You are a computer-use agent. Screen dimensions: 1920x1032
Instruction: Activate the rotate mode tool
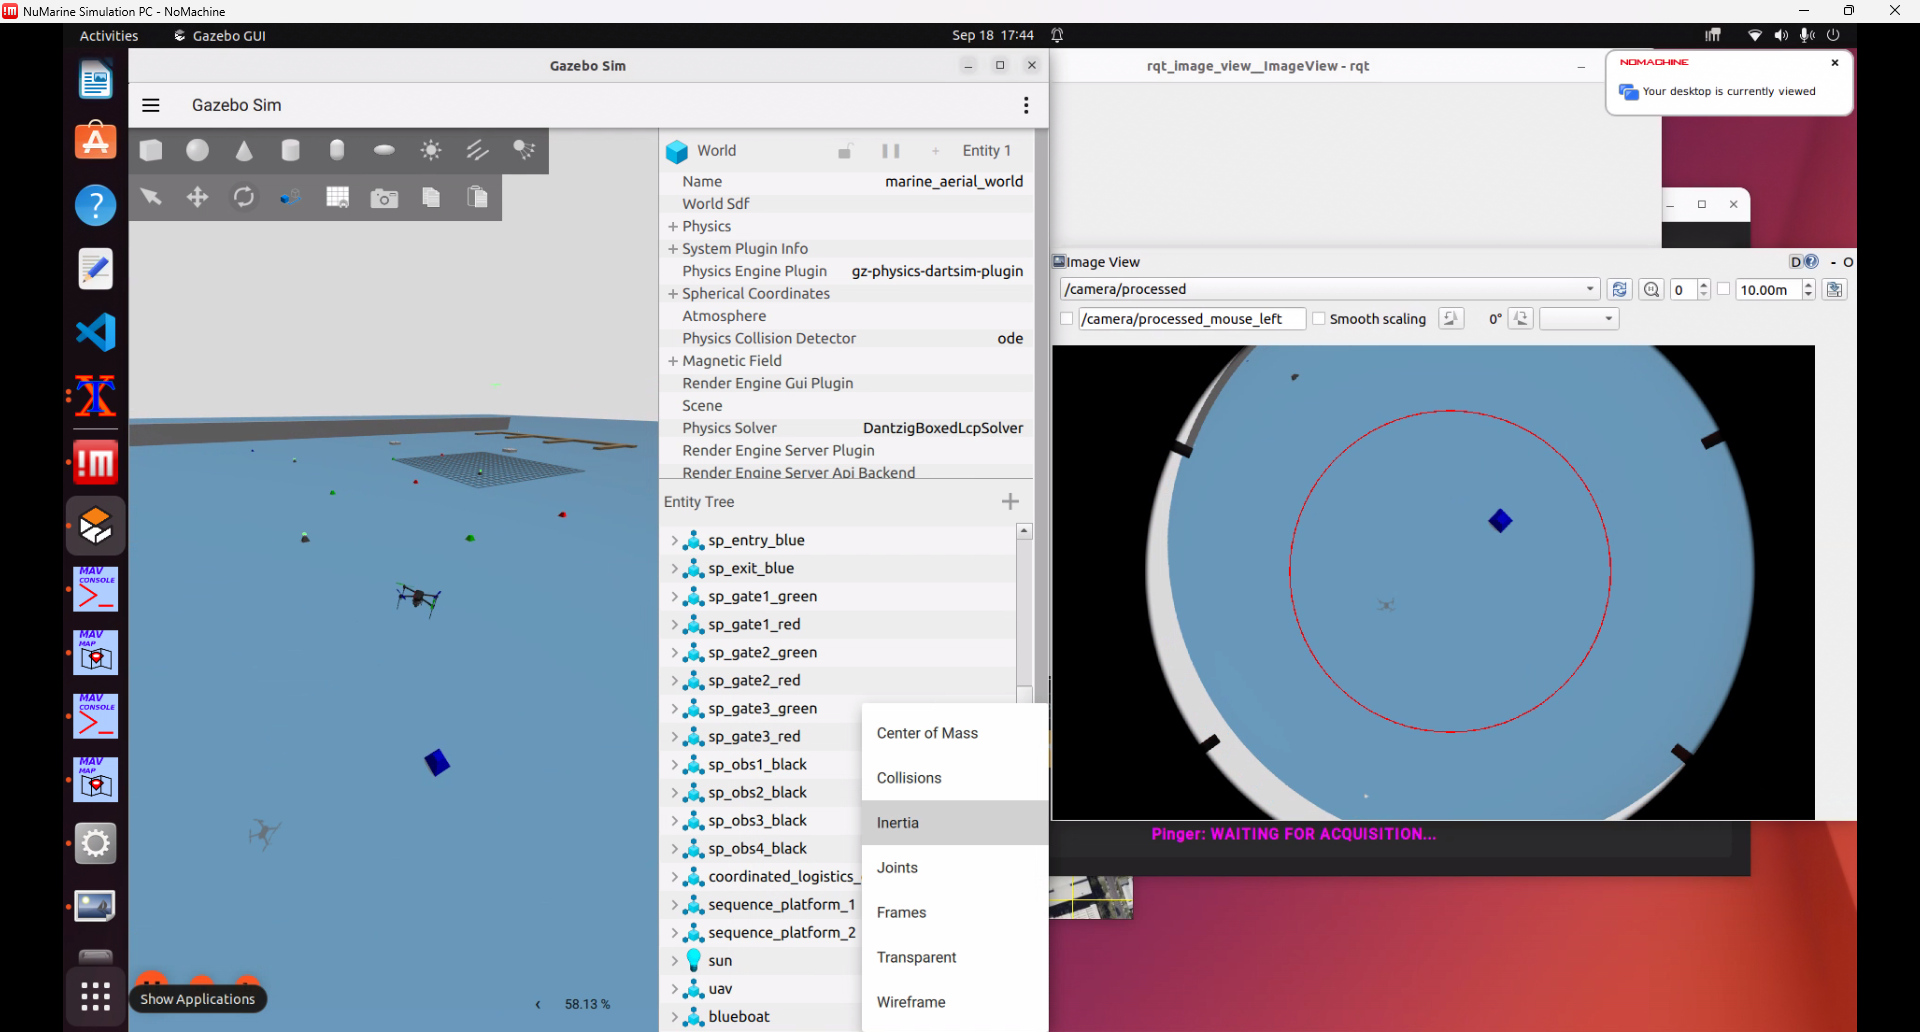[244, 197]
